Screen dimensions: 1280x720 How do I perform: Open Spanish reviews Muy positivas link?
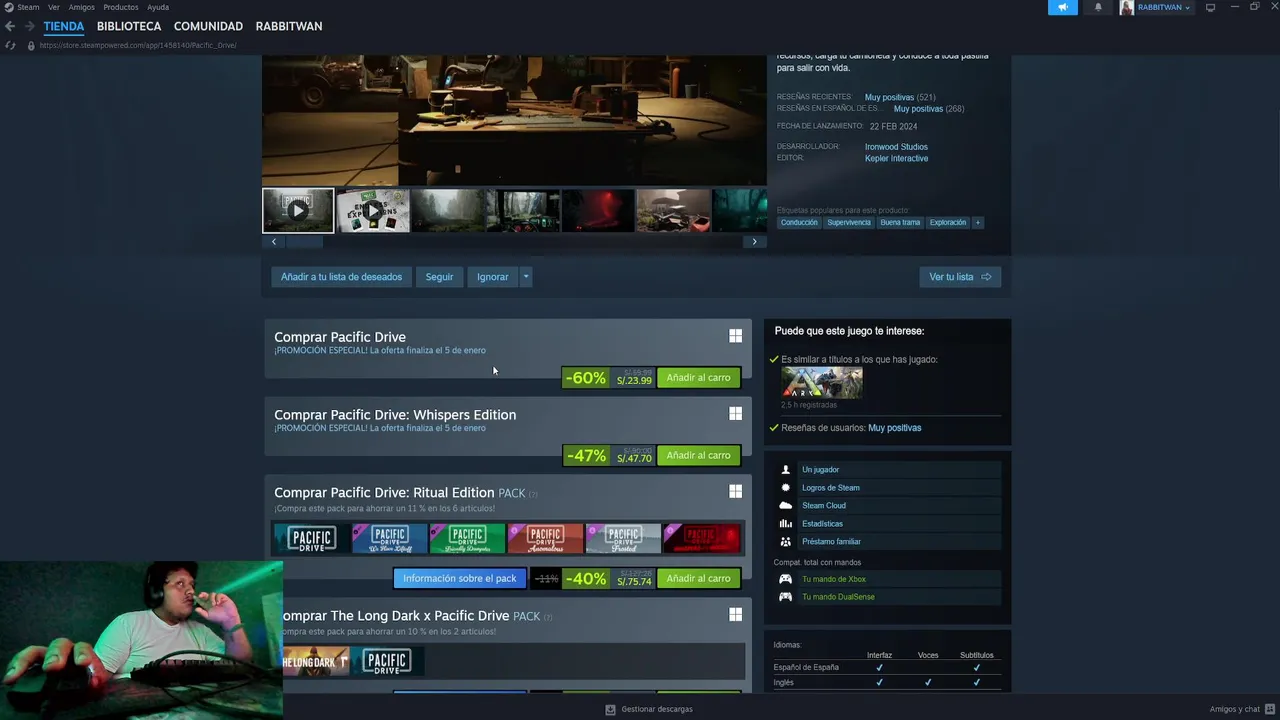918,108
